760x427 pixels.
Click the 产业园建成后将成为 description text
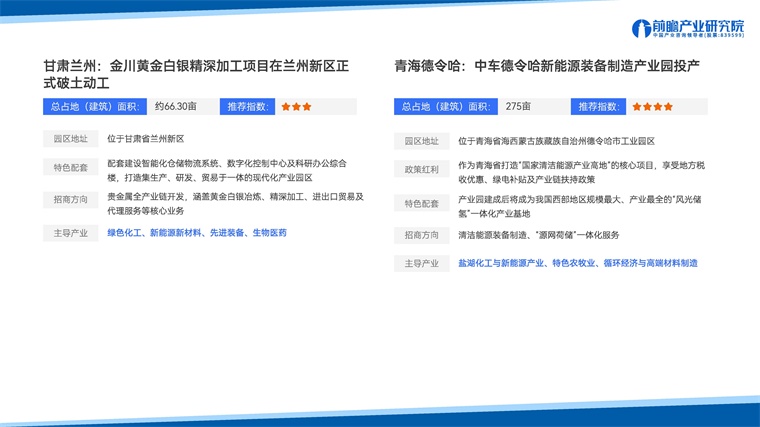tap(580, 206)
